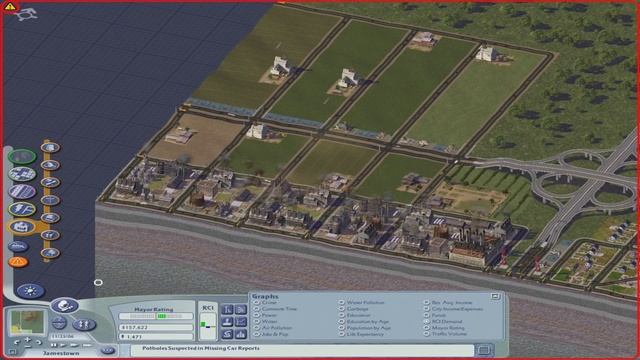Image resolution: width=640 pixels, height=360 pixels.
Task: Click the city minimap thumbnail
Action: point(27,322)
